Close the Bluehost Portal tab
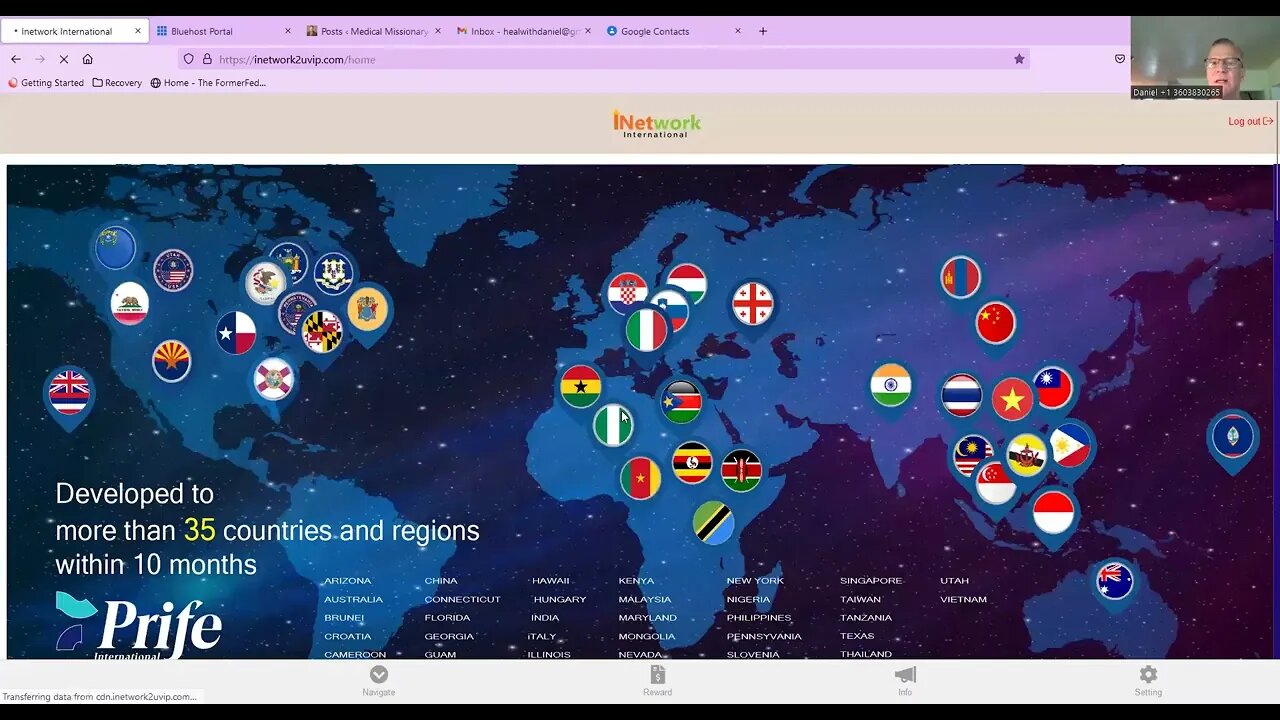This screenshot has height=720, width=1280. [288, 31]
